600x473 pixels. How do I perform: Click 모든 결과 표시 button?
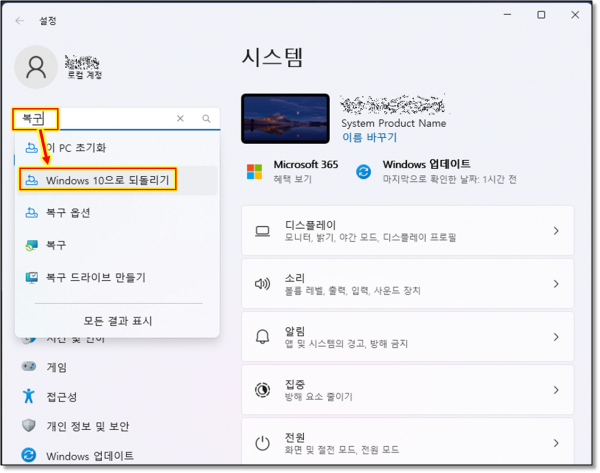(117, 321)
